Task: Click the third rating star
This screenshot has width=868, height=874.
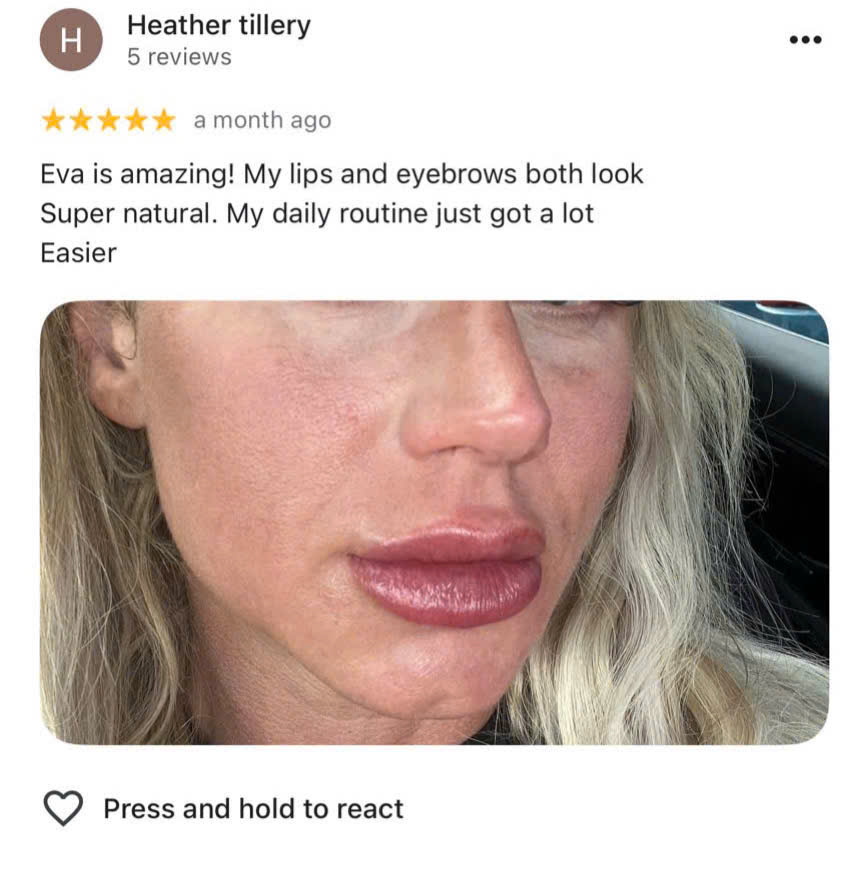Action: [109, 120]
